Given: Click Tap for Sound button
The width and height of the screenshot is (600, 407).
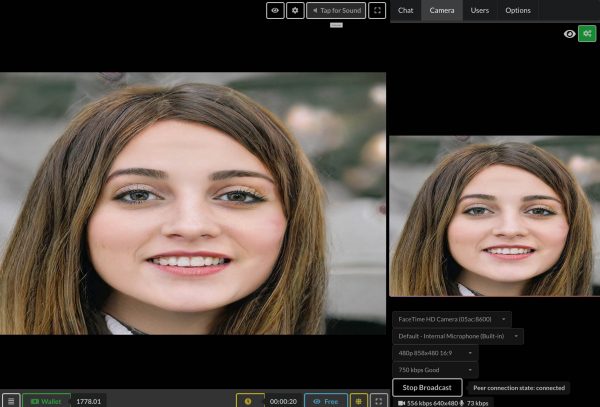Looking at the screenshot, I should click(335, 10).
